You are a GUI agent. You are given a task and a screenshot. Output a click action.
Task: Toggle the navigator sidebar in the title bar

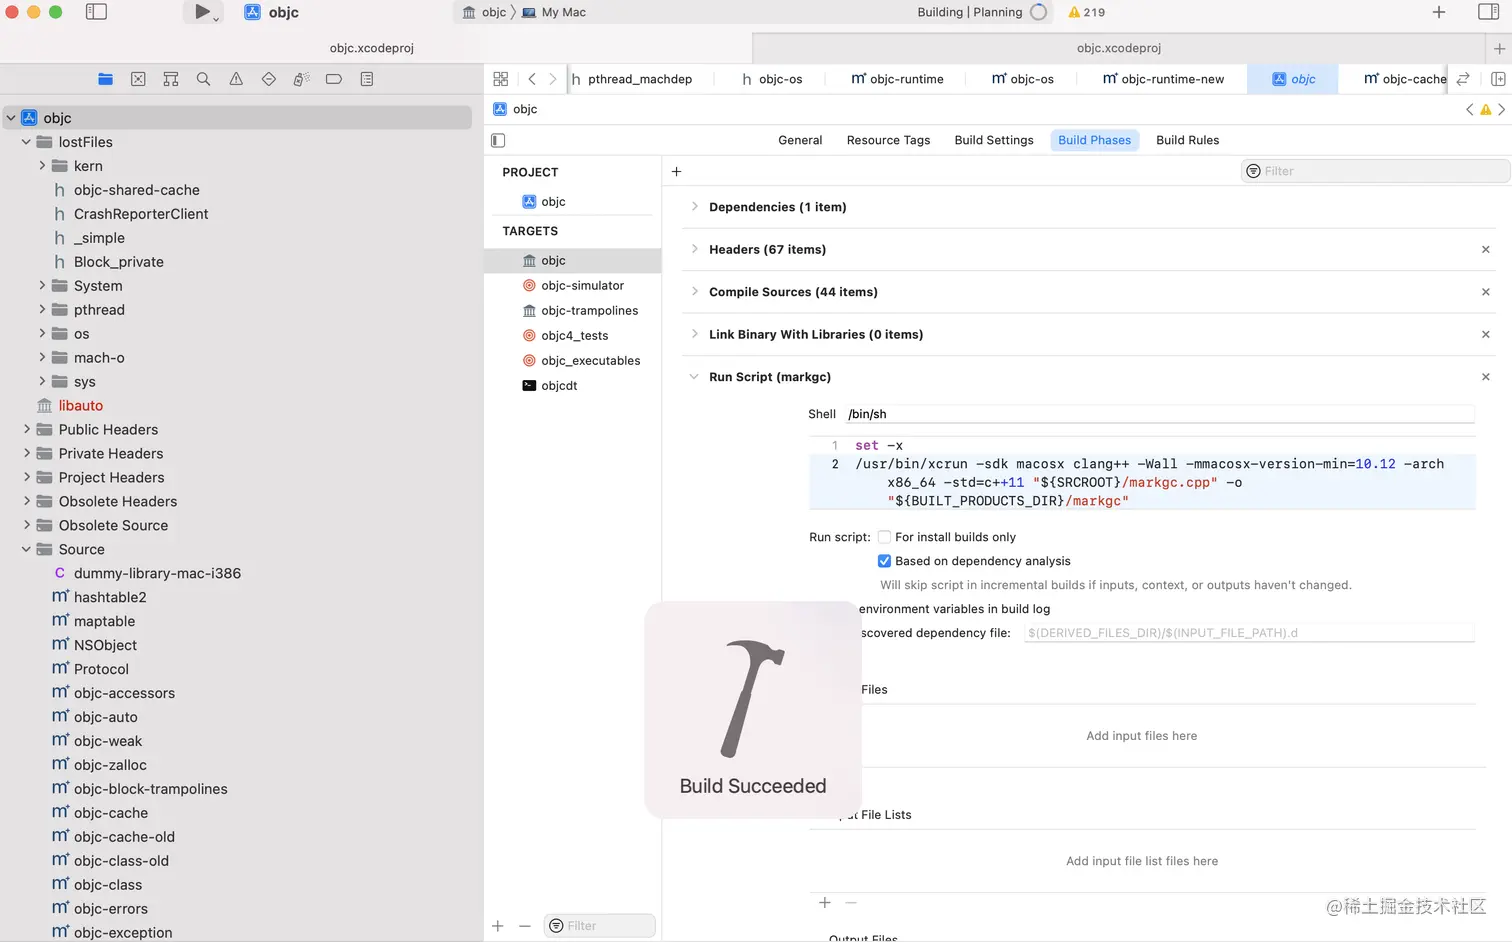click(96, 12)
